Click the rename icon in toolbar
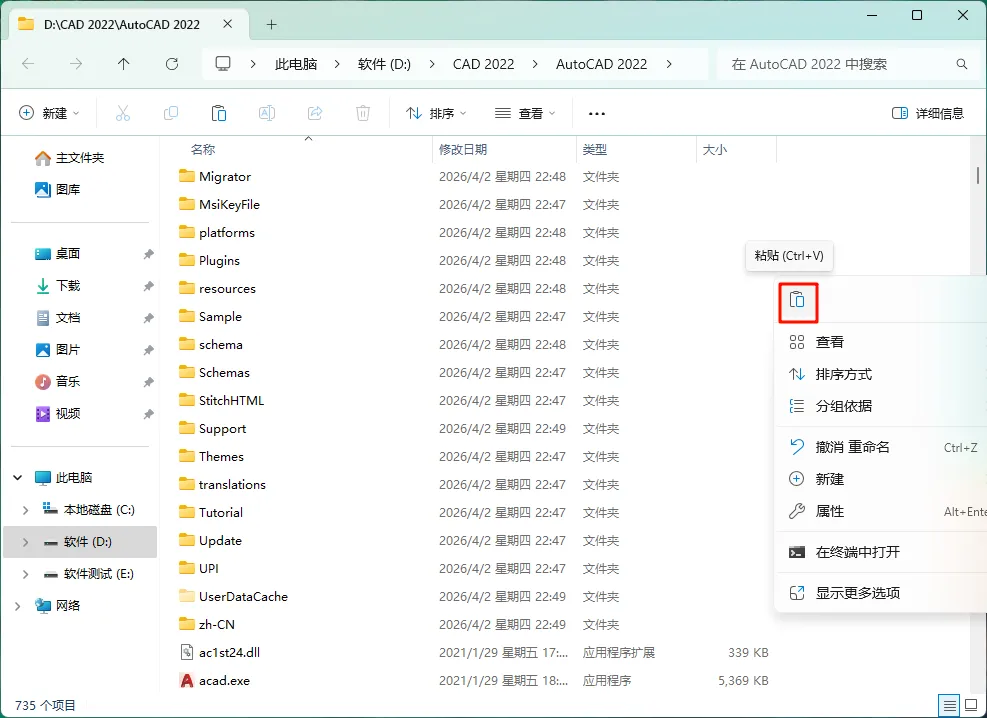 point(267,113)
